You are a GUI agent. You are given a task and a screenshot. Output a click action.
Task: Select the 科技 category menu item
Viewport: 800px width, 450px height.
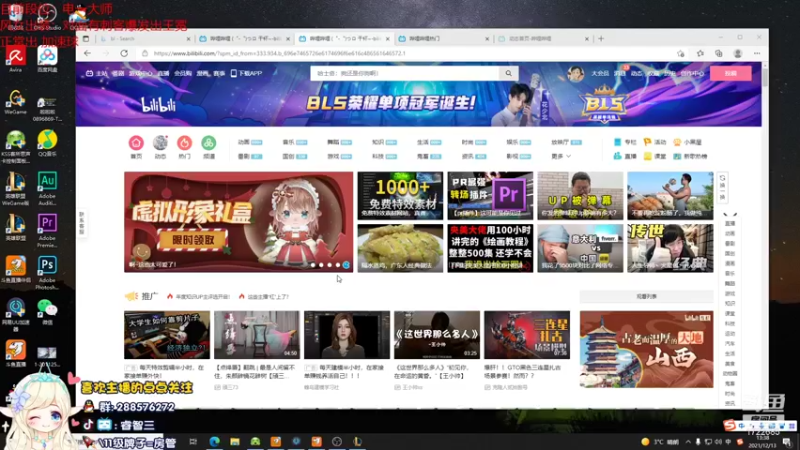(384, 156)
